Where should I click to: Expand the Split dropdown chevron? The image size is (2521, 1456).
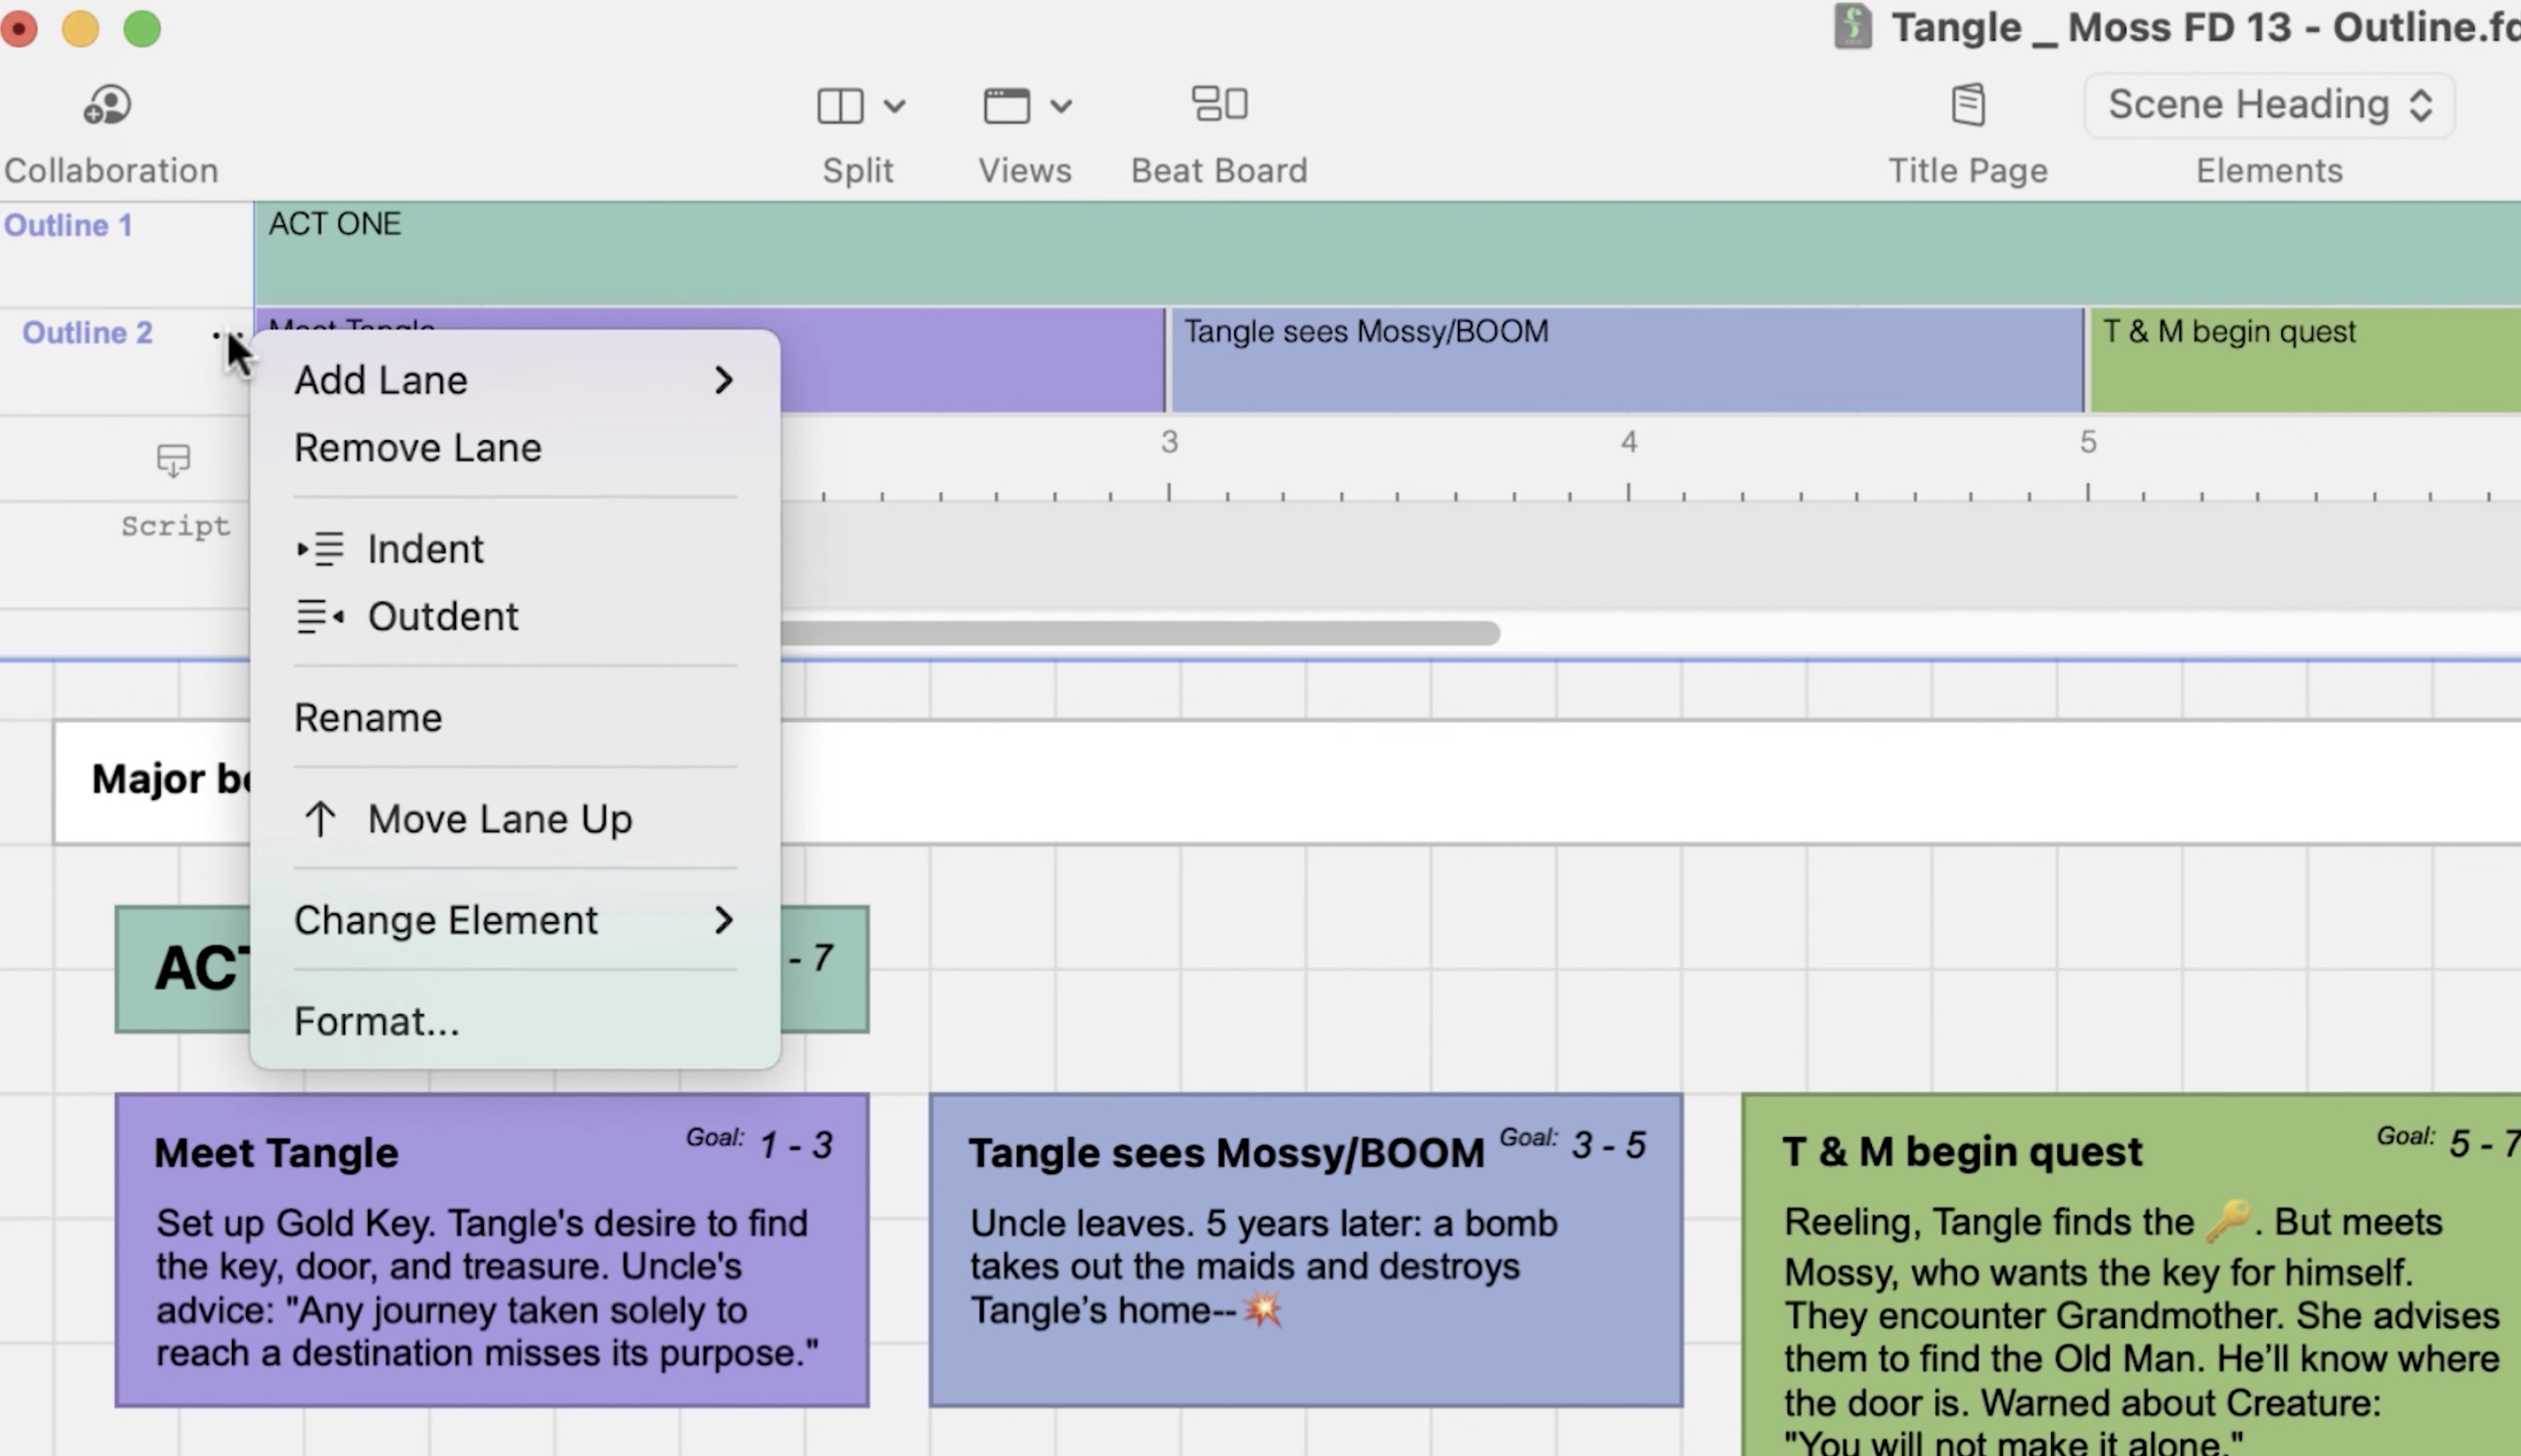(x=895, y=105)
